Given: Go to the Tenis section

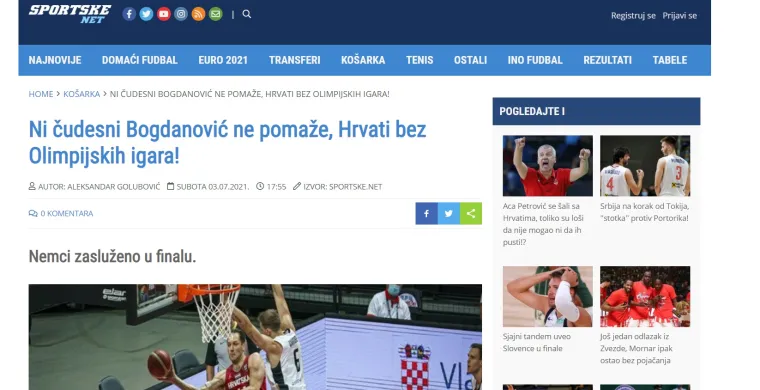Looking at the screenshot, I should pyautogui.click(x=420, y=60).
